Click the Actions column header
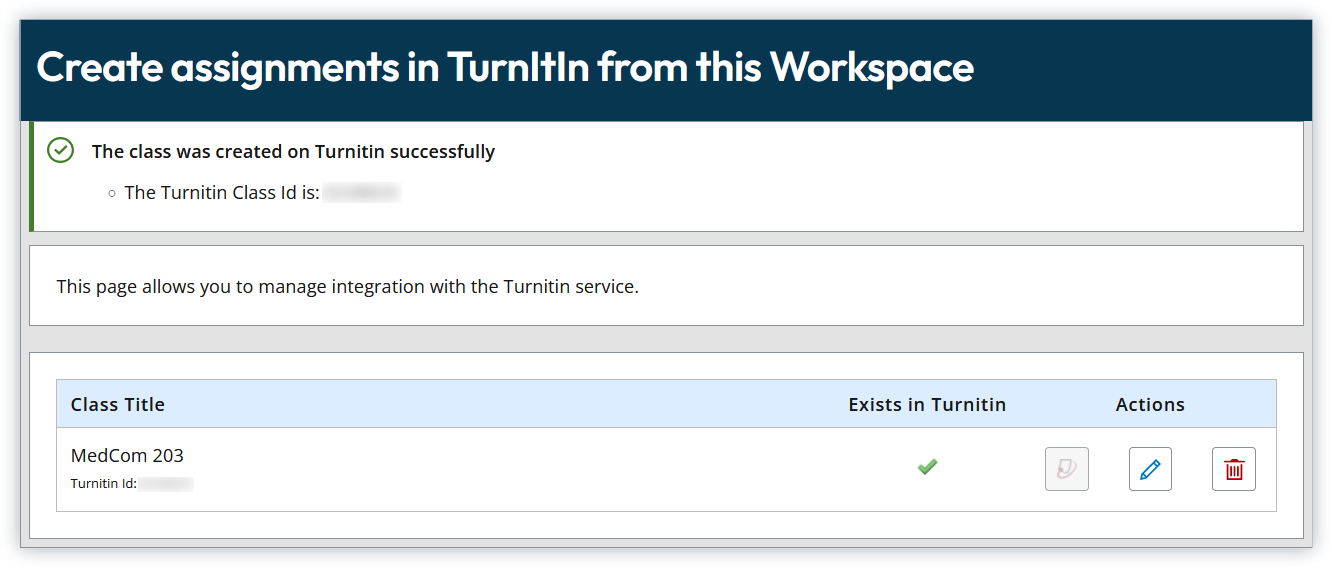Viewport: 1332px width, 568px height. tap(1150, 405)
